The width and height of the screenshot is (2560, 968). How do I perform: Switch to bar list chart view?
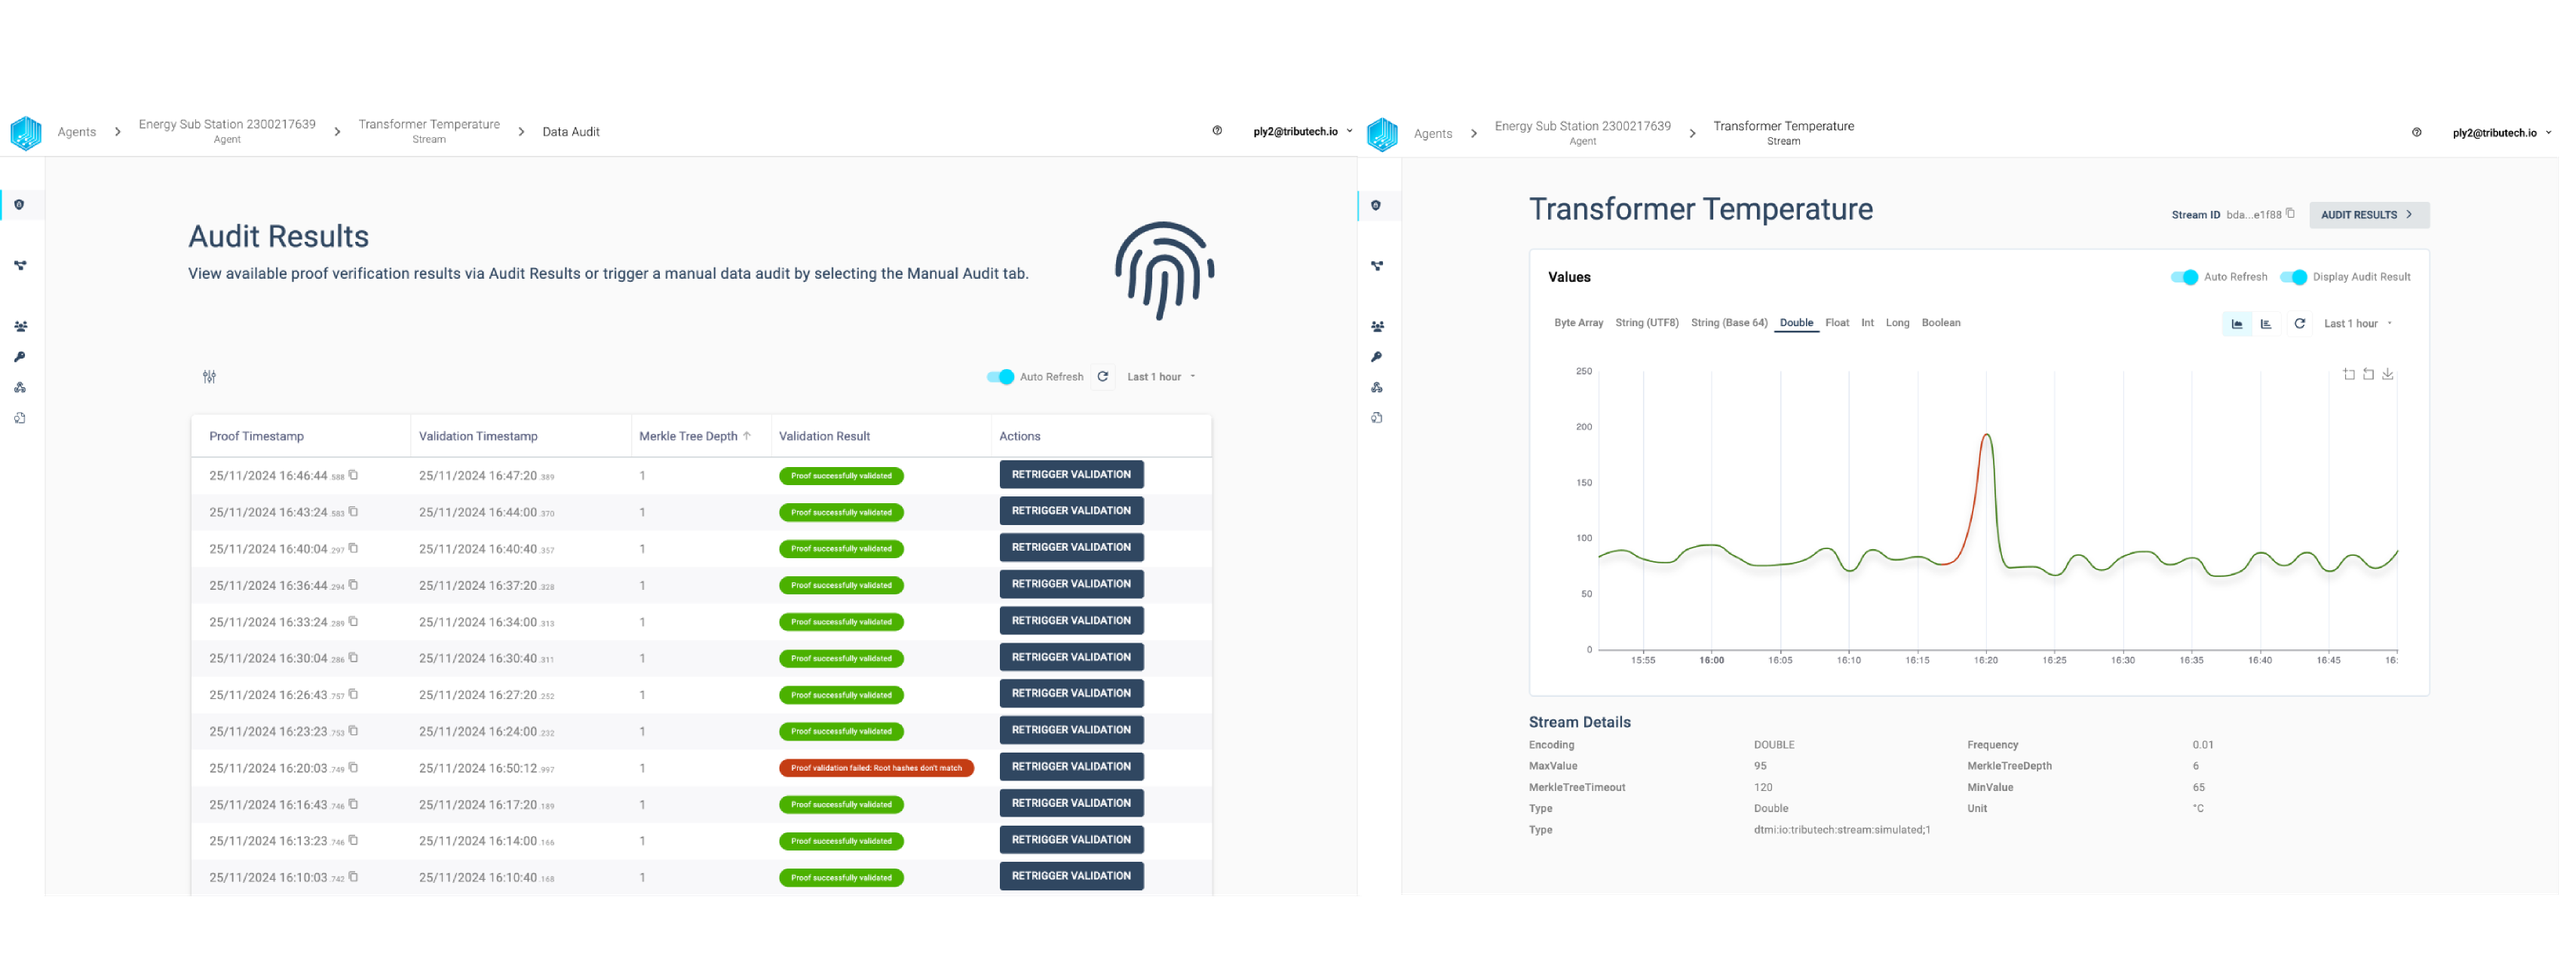[x=2266, y=324]
